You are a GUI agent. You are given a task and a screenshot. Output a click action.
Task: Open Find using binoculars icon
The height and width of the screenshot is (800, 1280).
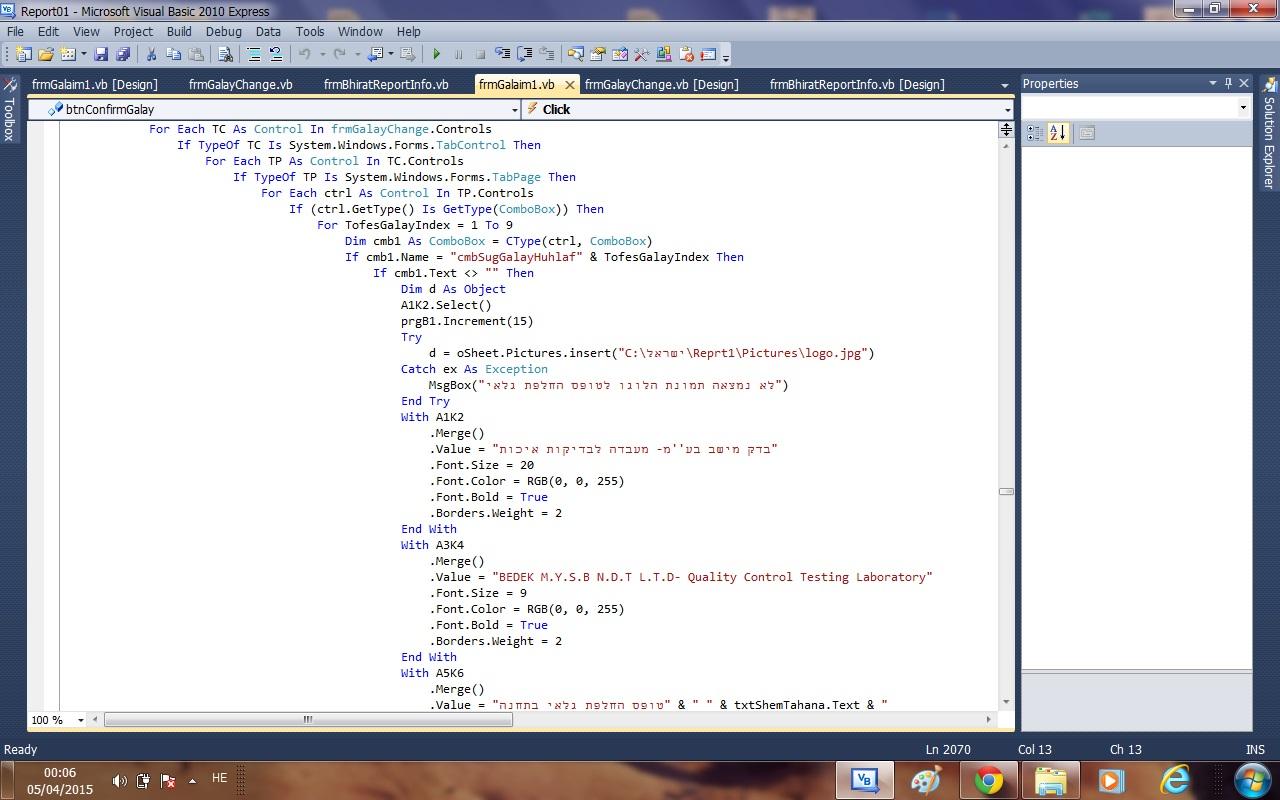click(x=225, y=54)
